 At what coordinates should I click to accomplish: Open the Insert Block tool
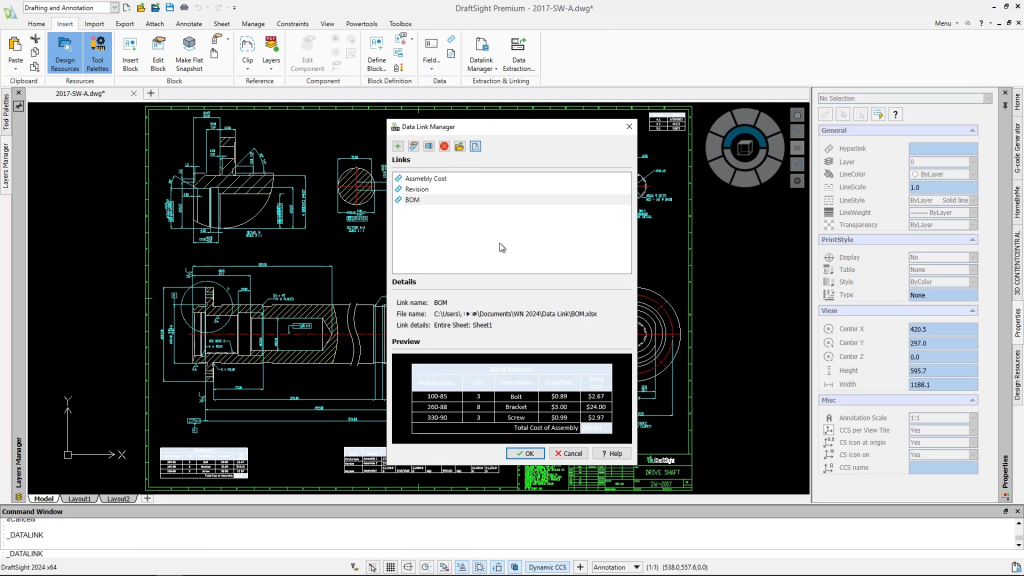click(x=129, y=55)
